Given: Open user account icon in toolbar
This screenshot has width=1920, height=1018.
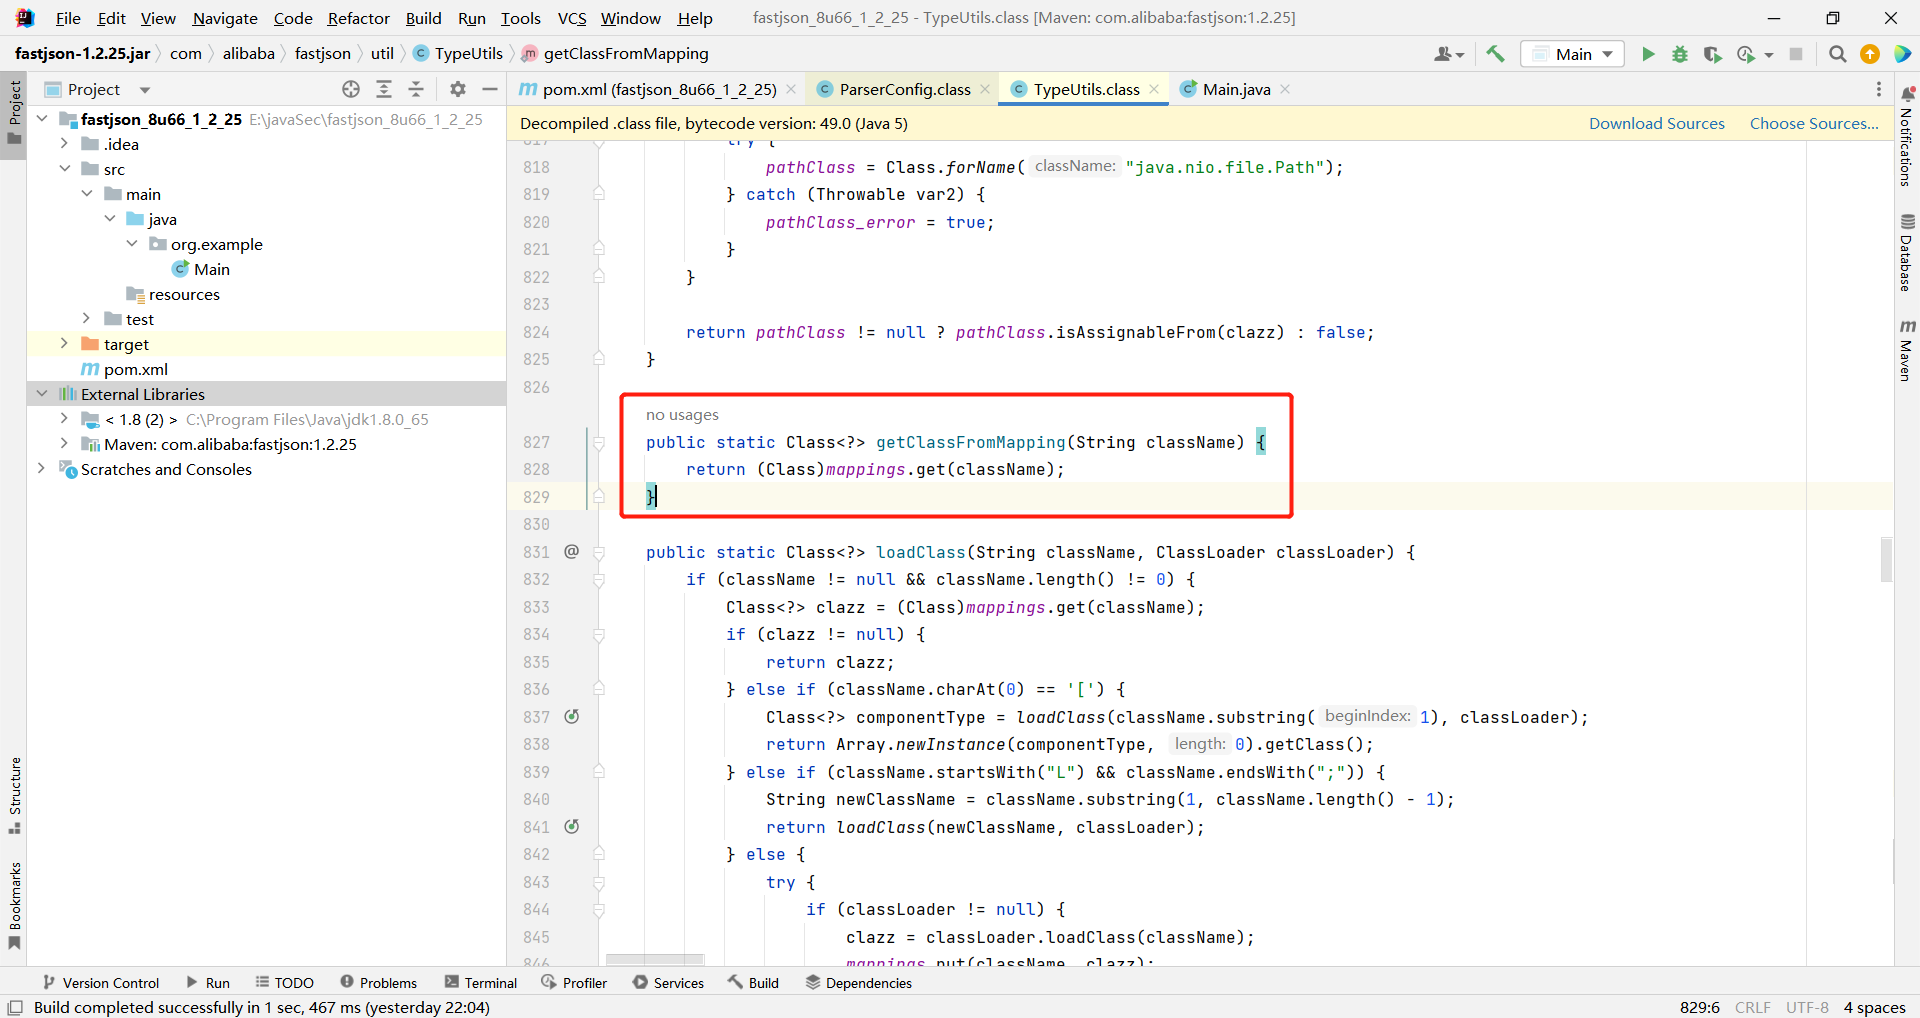Looking at the screenshot, I should coord(1448,54).
